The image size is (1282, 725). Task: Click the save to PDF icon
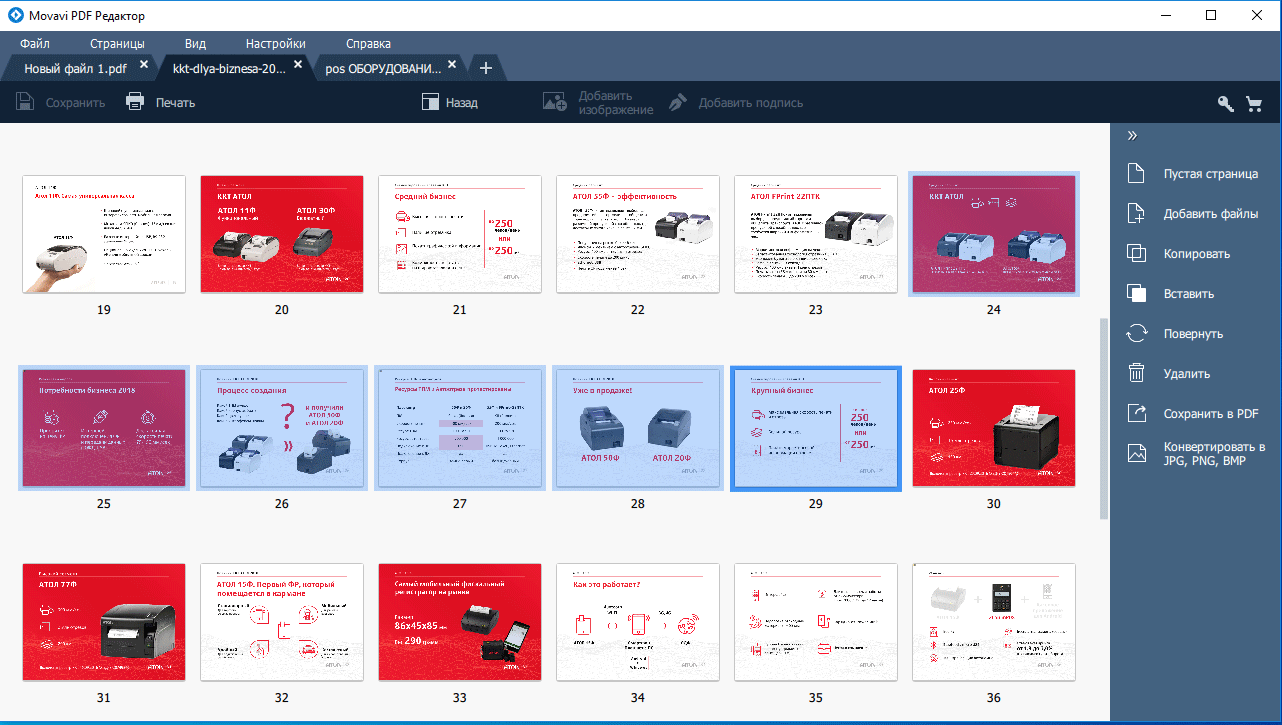coord(1136,413)
